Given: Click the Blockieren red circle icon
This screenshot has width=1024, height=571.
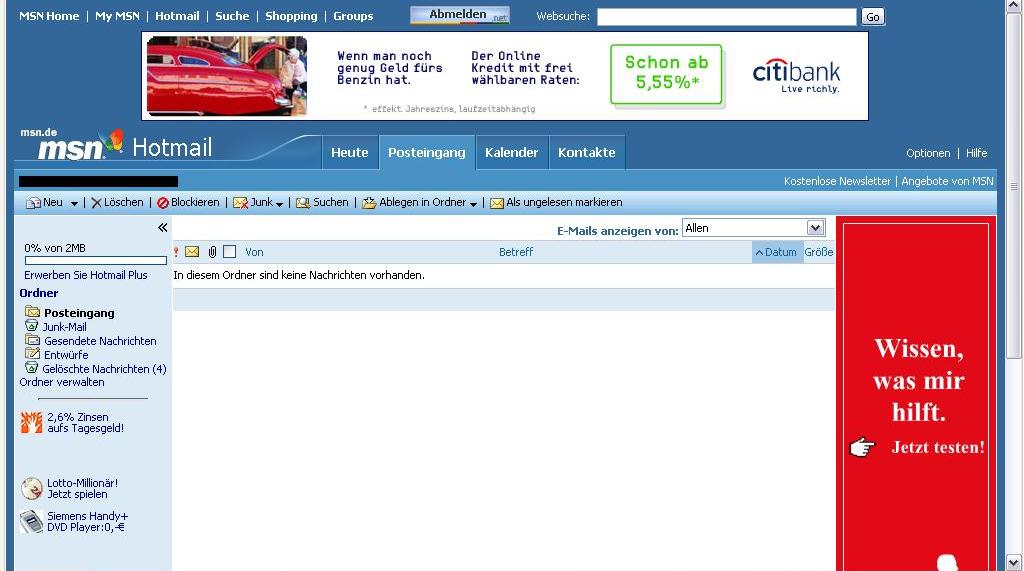Looking at the screenshot, I should 163,203.
